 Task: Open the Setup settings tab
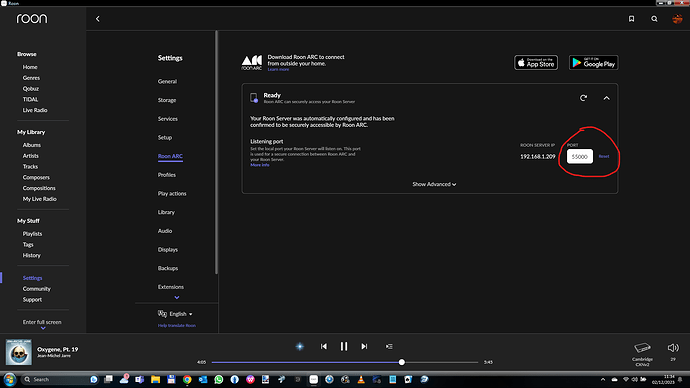[165, 138]
